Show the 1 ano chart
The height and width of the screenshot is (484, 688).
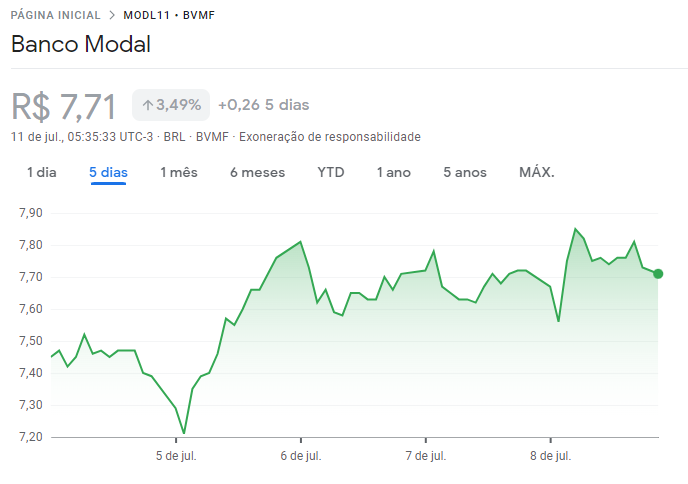tap(394, 172)
